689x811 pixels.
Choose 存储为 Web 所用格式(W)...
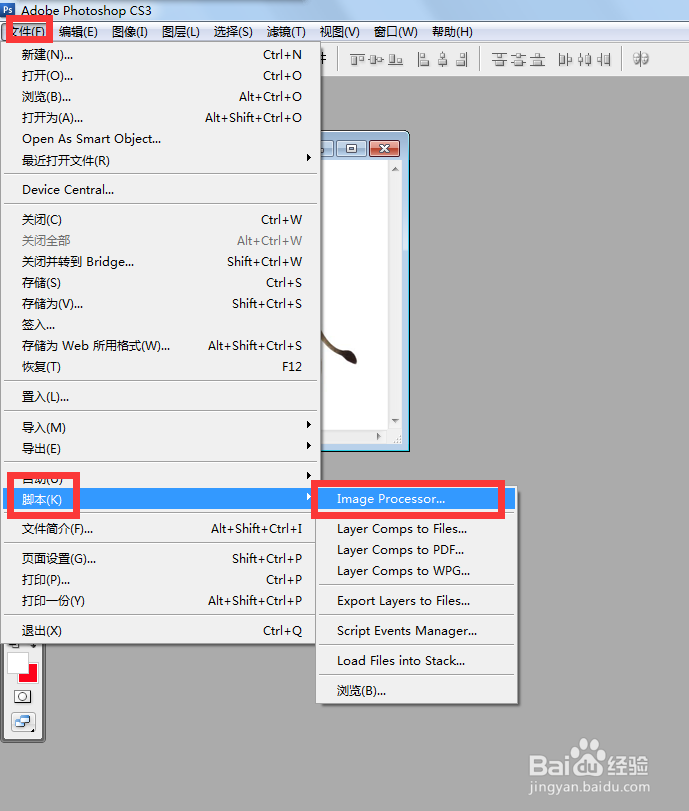(x=161, y=346)
